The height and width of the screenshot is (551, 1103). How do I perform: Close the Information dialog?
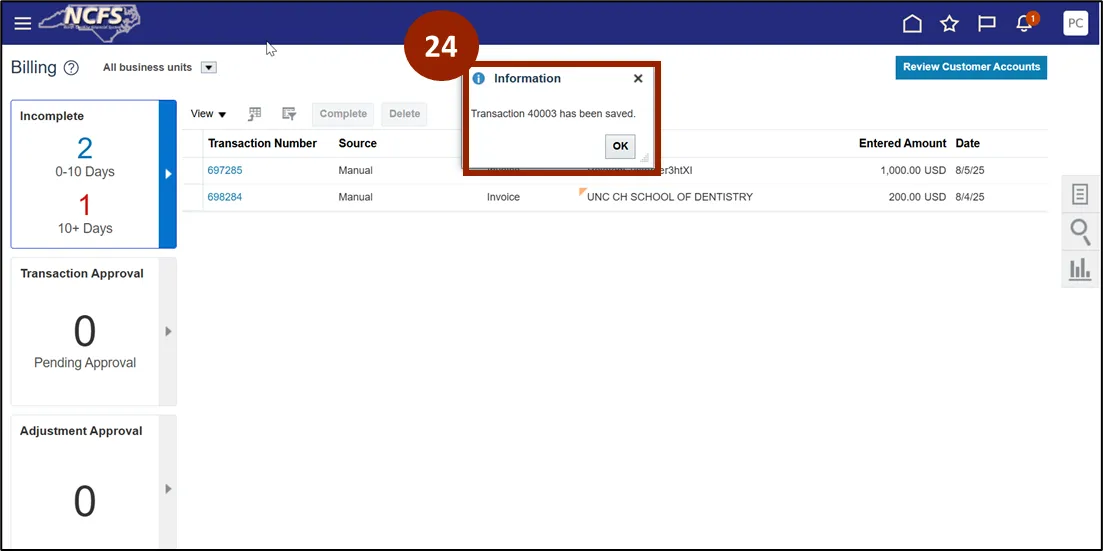[x=638, y=78]
